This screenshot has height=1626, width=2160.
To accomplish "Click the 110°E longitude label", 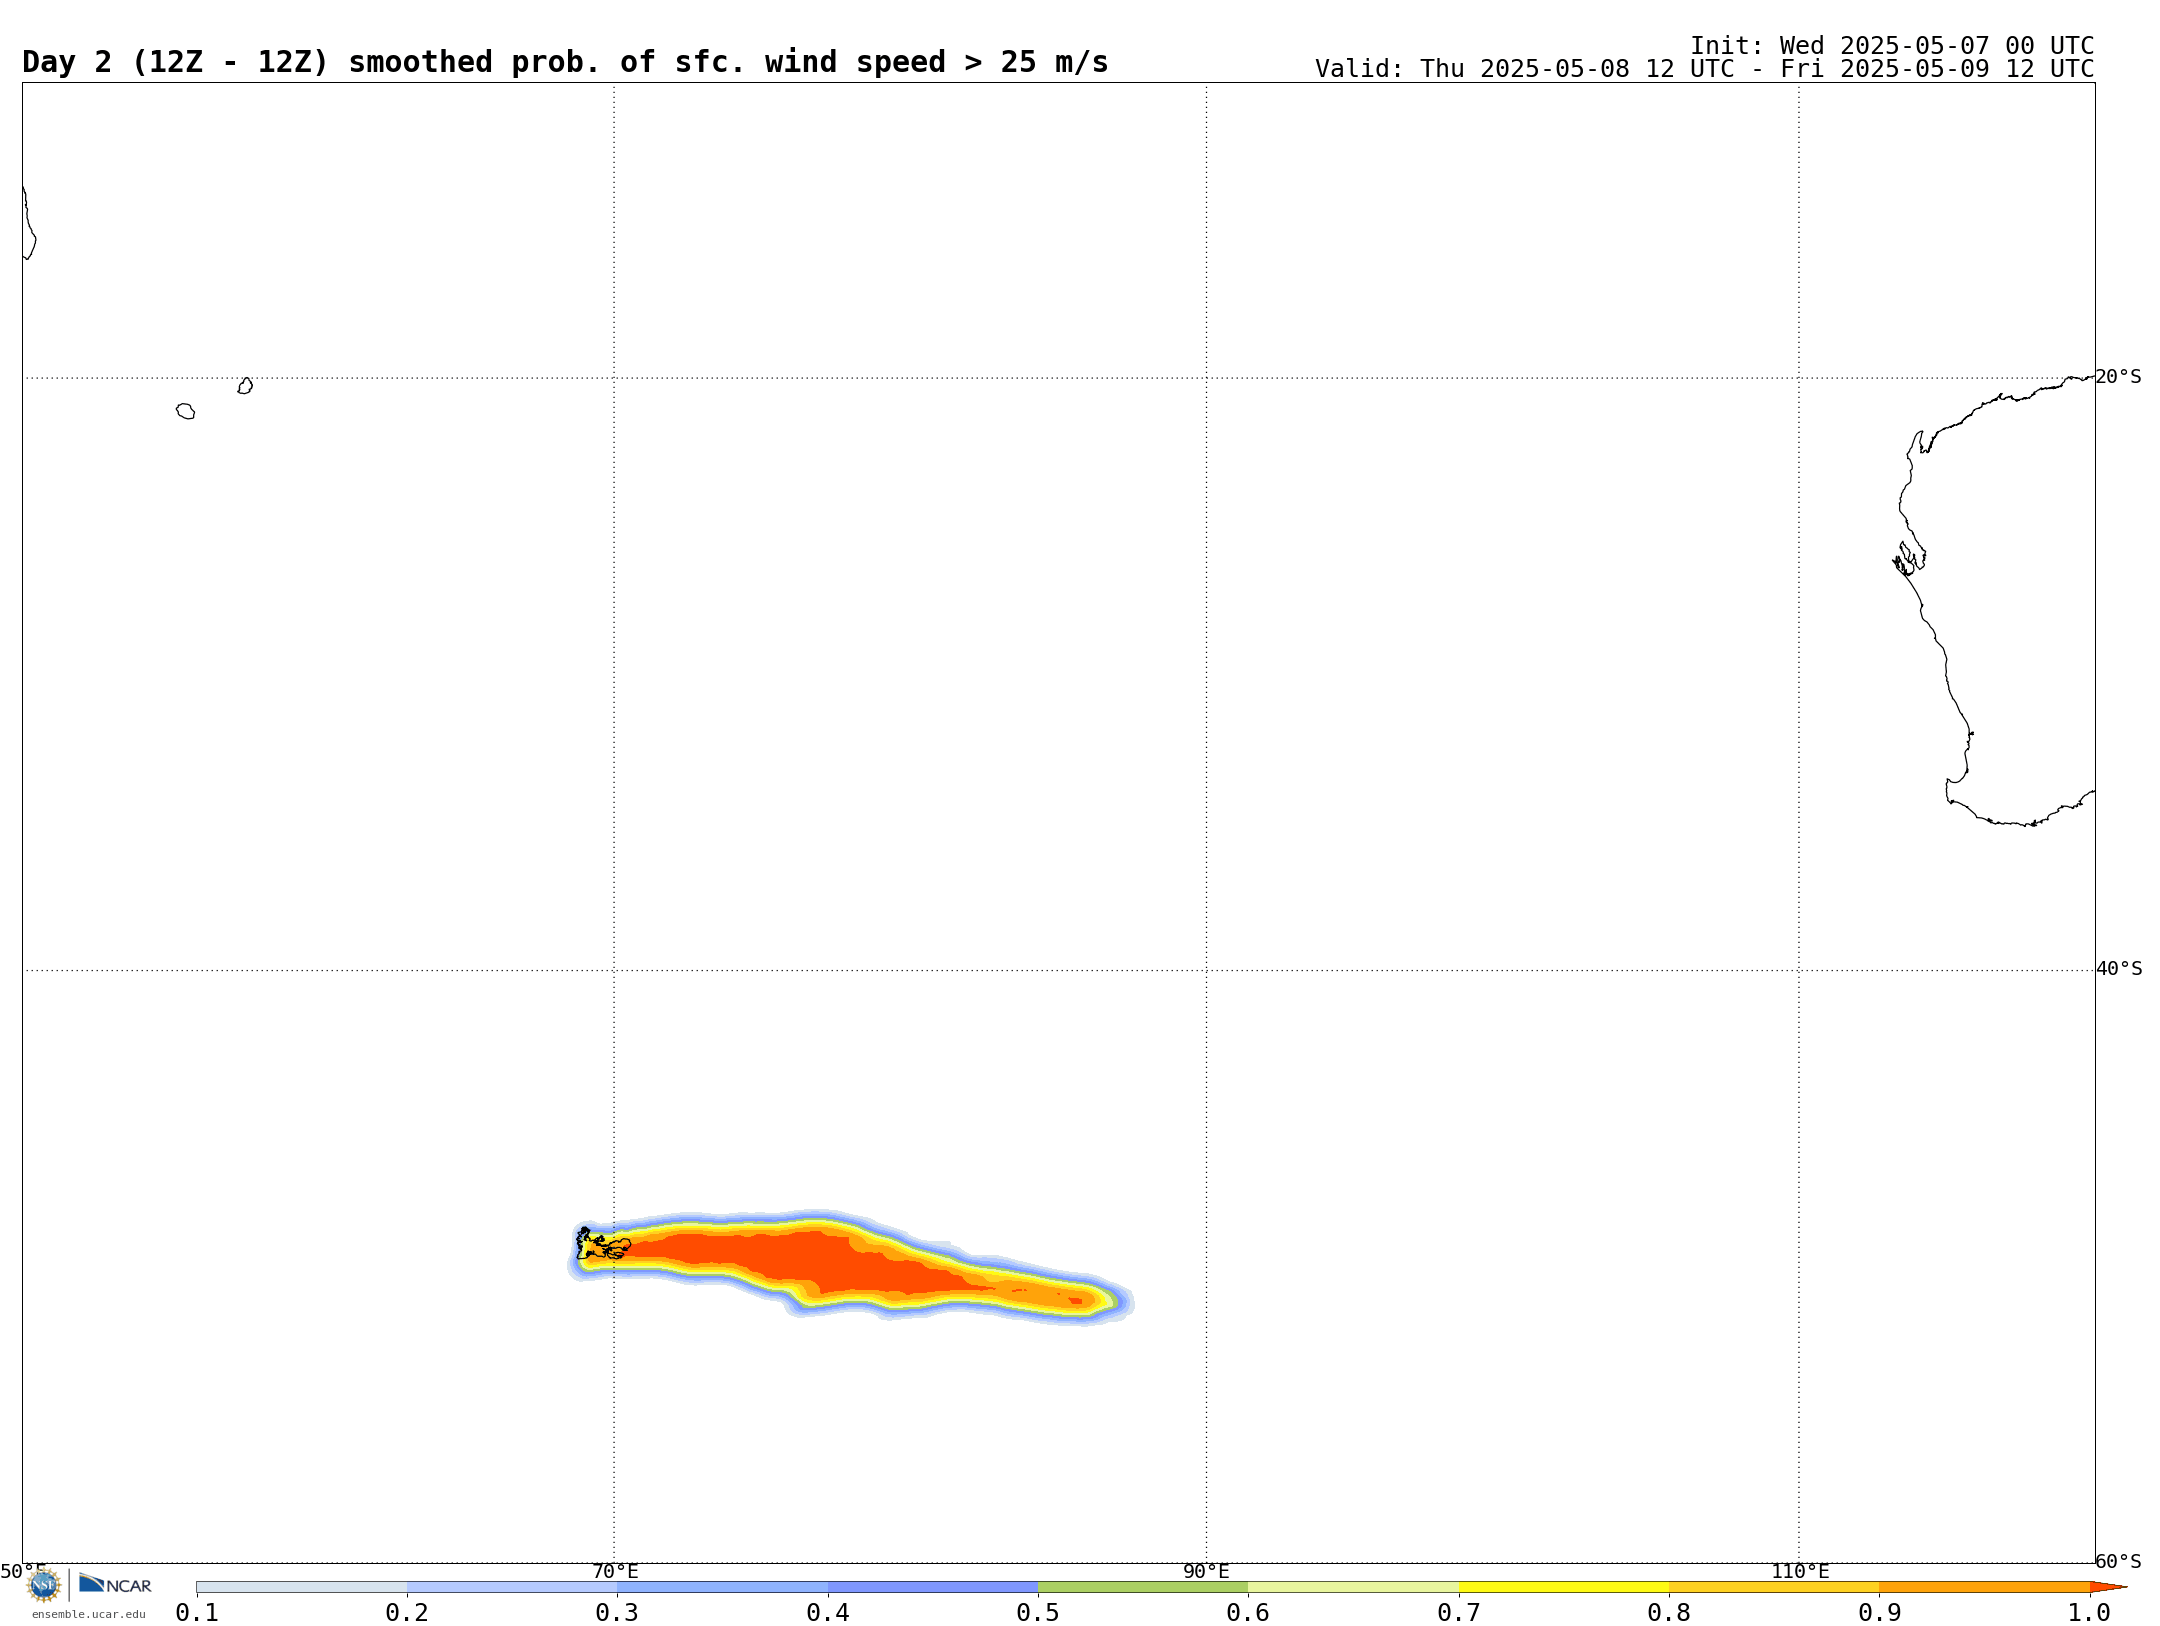I will (1800, 1571).
